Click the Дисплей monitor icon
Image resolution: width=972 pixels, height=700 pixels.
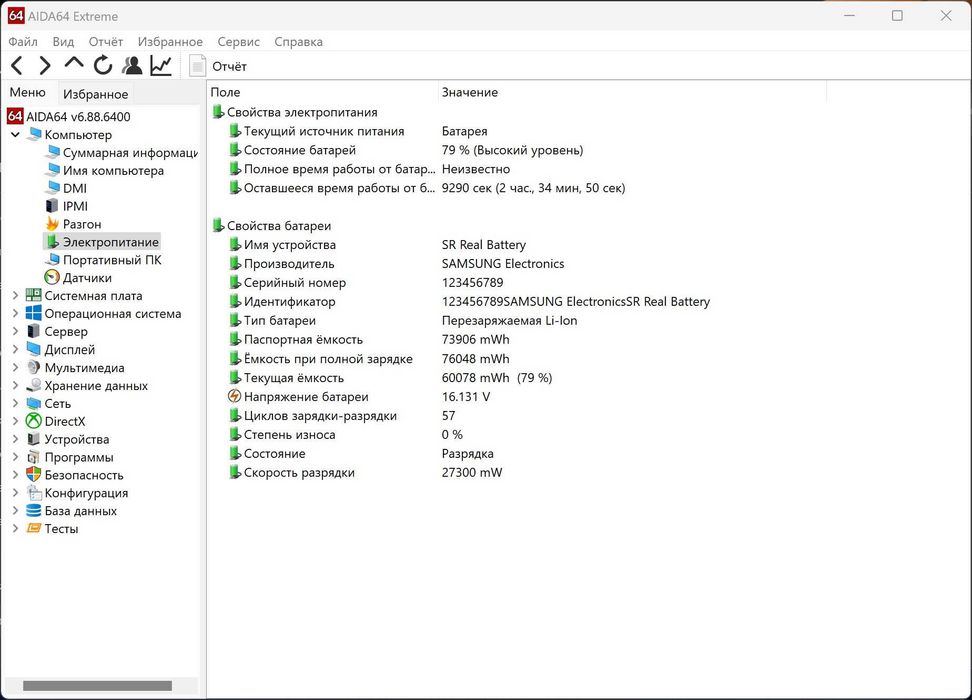(33, 350)
